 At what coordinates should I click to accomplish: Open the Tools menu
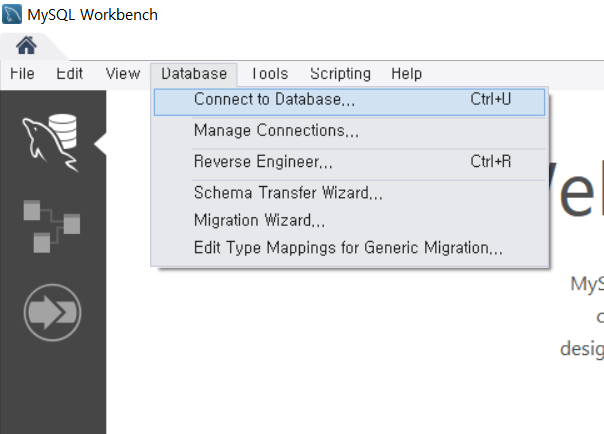270,73
